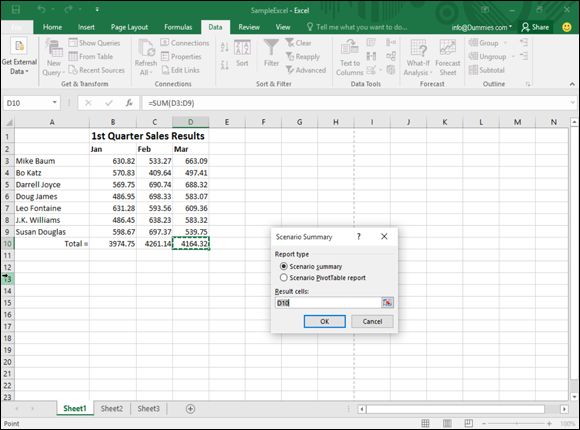Viewport: 580px width, 430px height.
Task: Click the Share button
Action: (535, 27)
